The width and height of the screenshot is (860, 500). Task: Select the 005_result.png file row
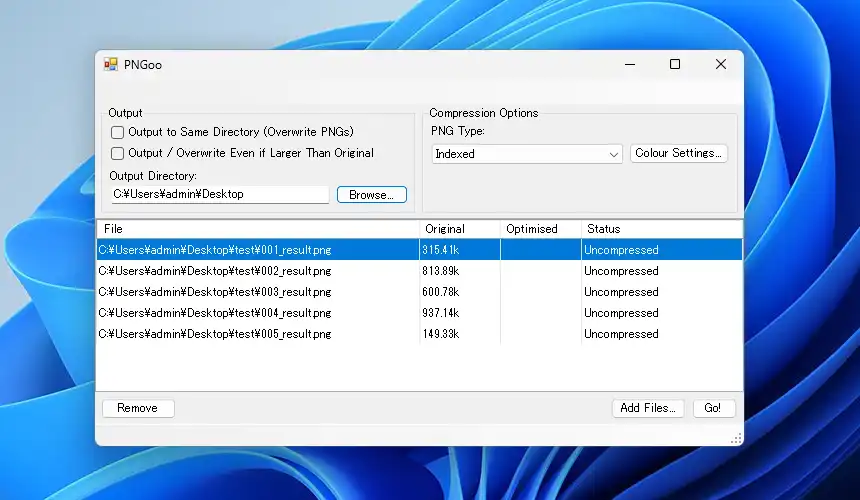[x=420, y=333]
